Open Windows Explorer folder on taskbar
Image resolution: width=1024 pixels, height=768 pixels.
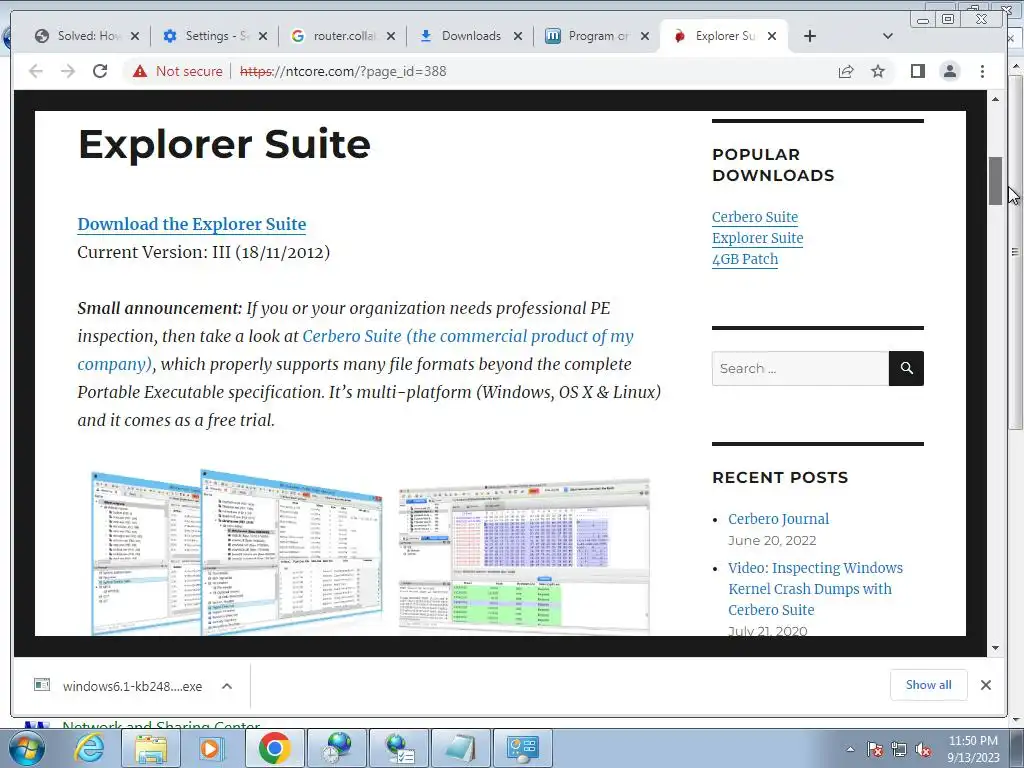tap(151, 748)
